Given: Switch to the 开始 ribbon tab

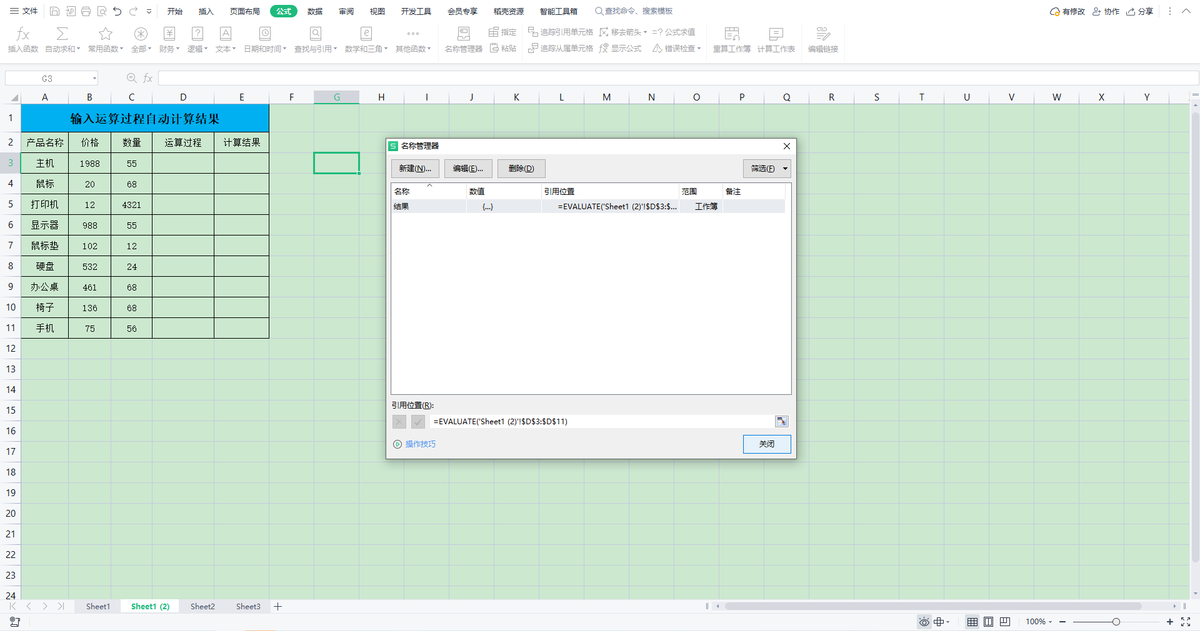Looking at the screenshot, I should [175, 11].
